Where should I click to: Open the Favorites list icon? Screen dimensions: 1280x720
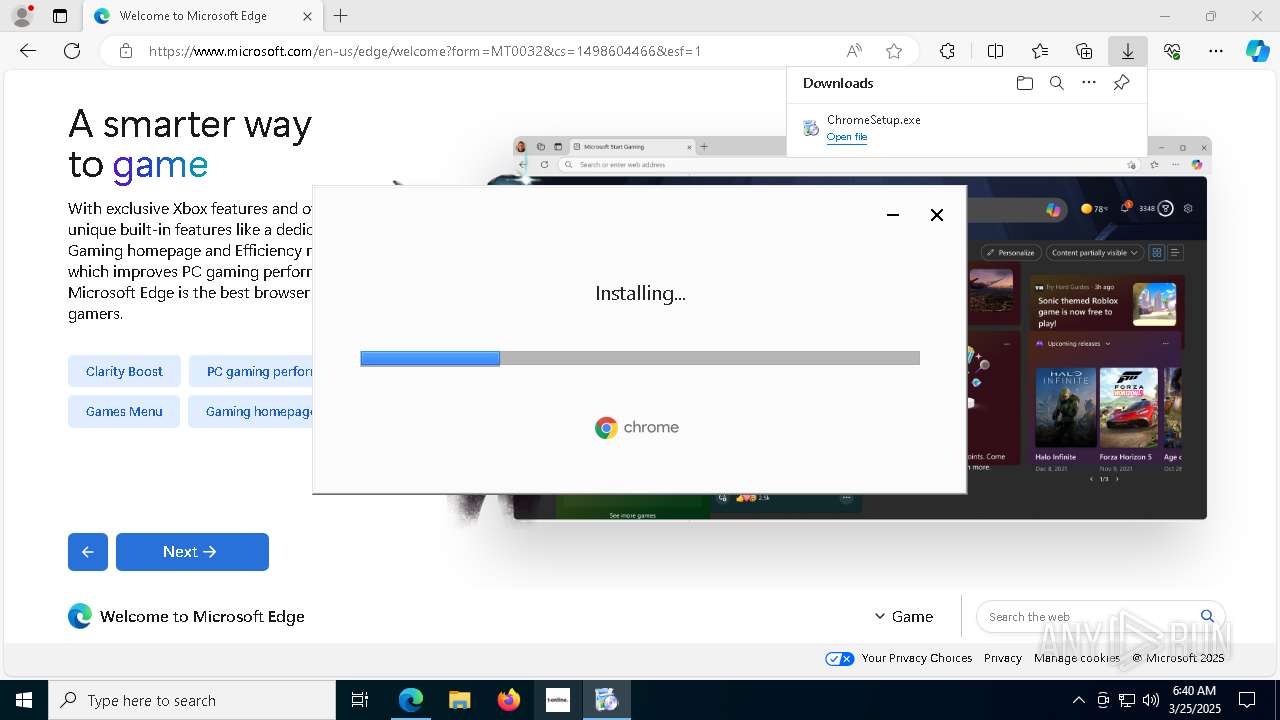[x=1040, y=51]
